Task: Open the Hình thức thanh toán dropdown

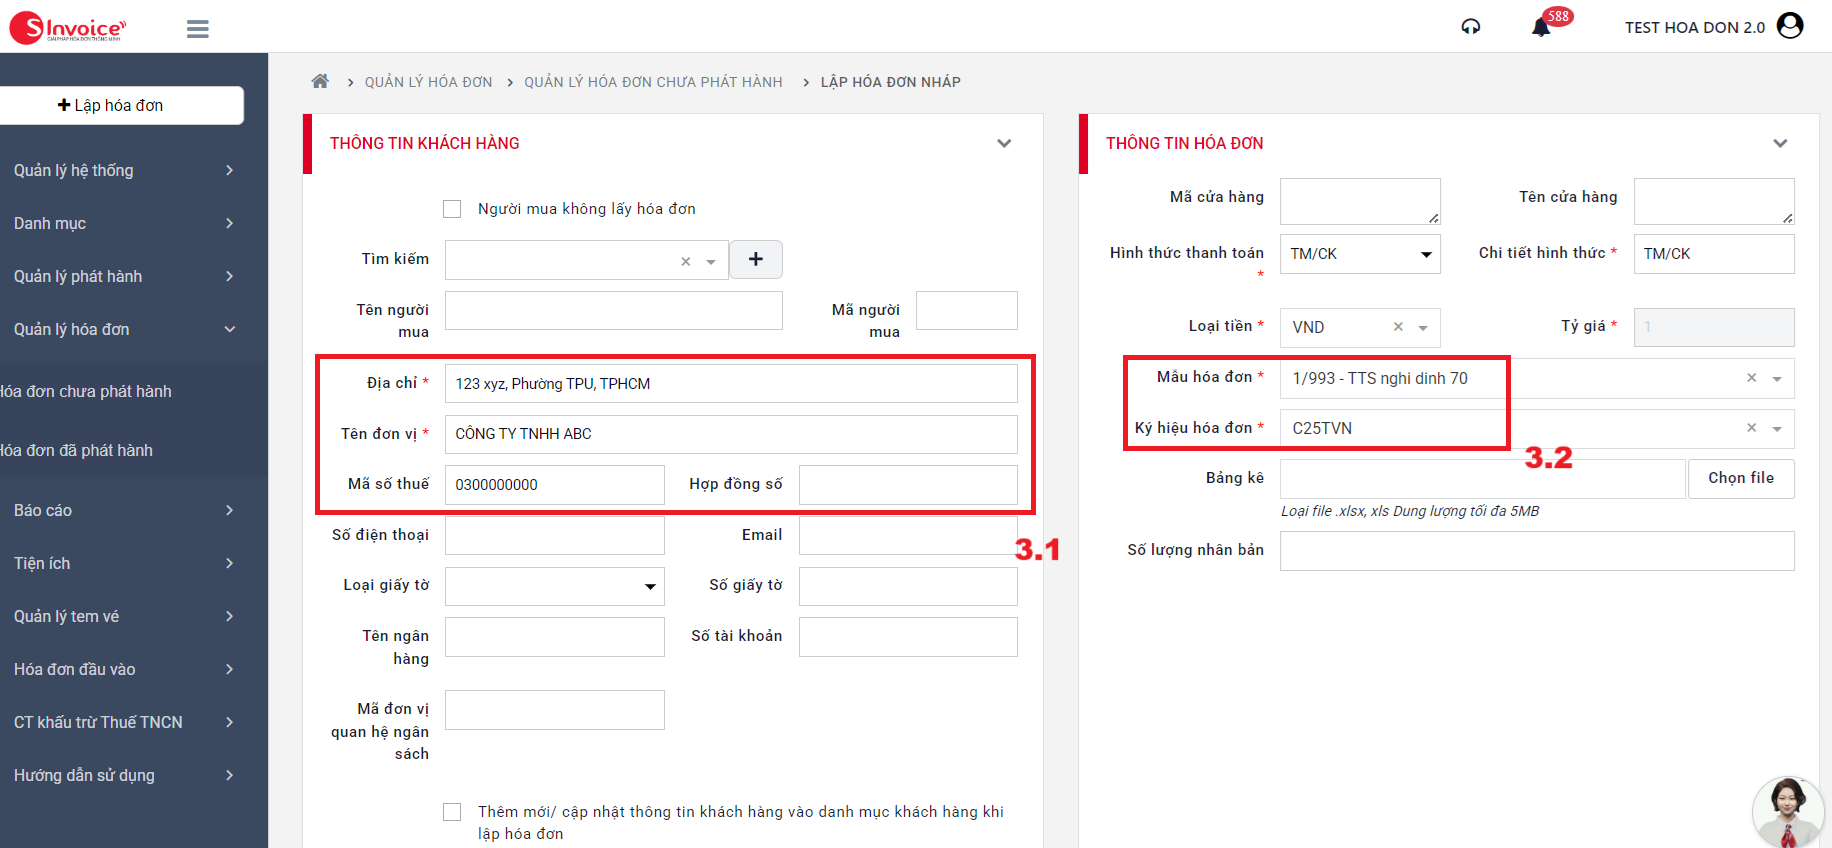Action: 1359,254
